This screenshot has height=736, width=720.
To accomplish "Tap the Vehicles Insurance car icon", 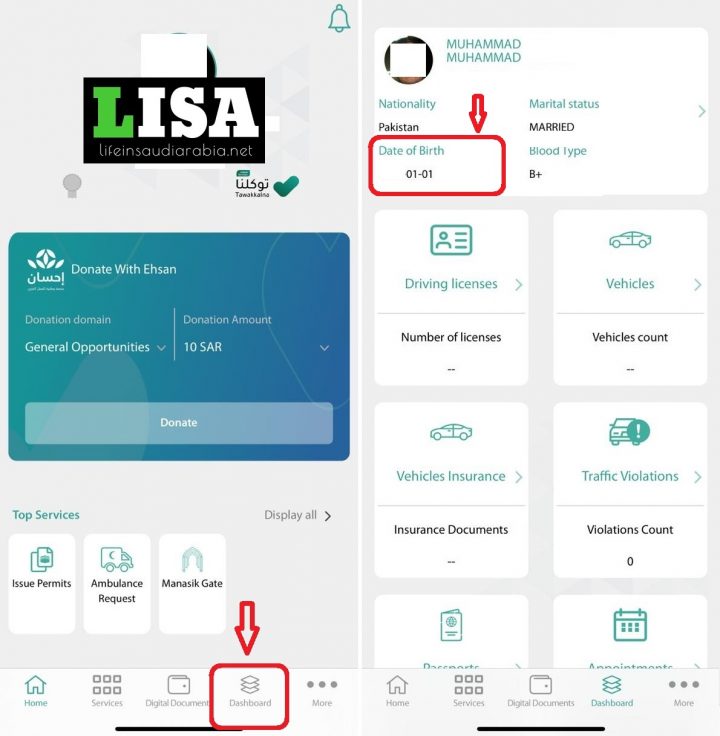I will click(451, 431).
